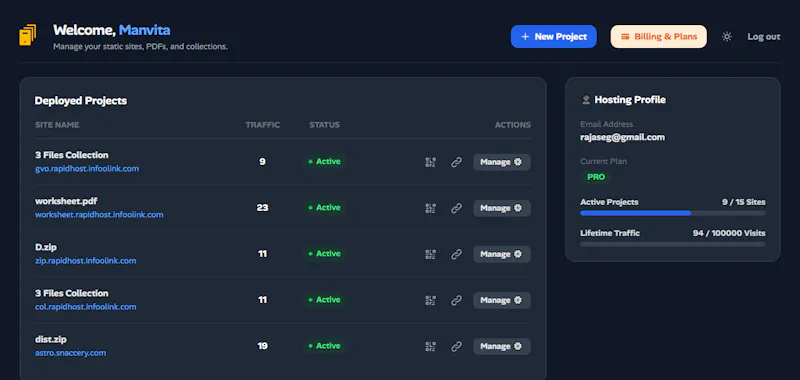The width and height of the screenshot is (800, 380).
Task: Click the traffic value 19
Action: click(x=262, y=346)
